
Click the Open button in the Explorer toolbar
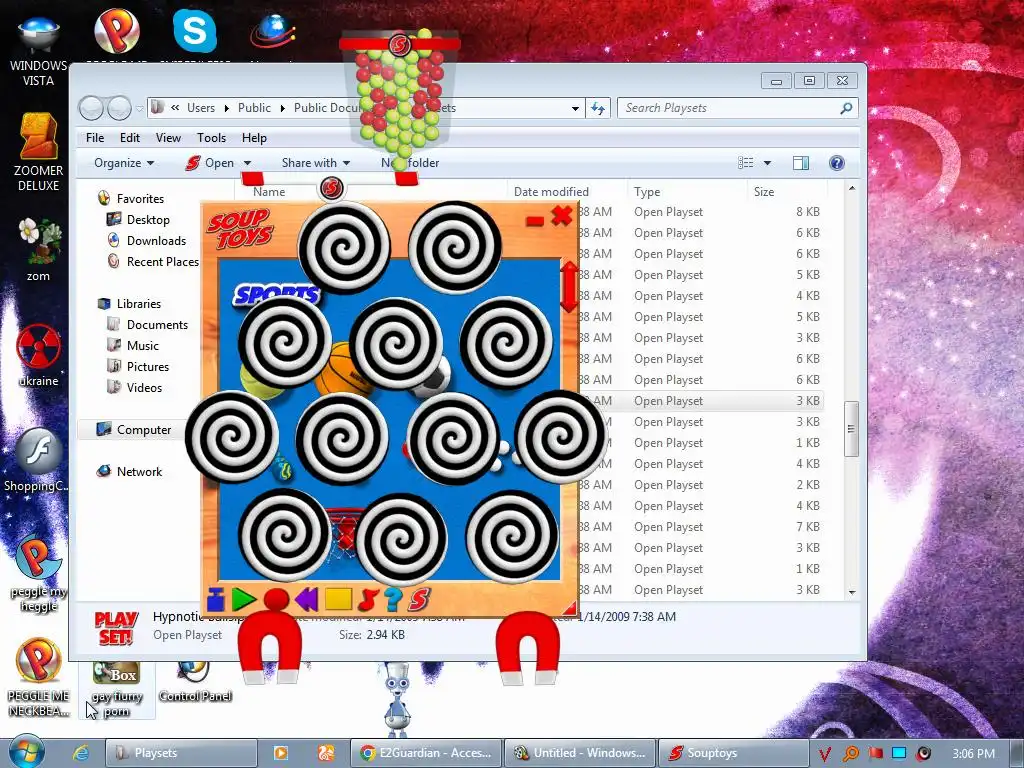[x=210, y=163]
